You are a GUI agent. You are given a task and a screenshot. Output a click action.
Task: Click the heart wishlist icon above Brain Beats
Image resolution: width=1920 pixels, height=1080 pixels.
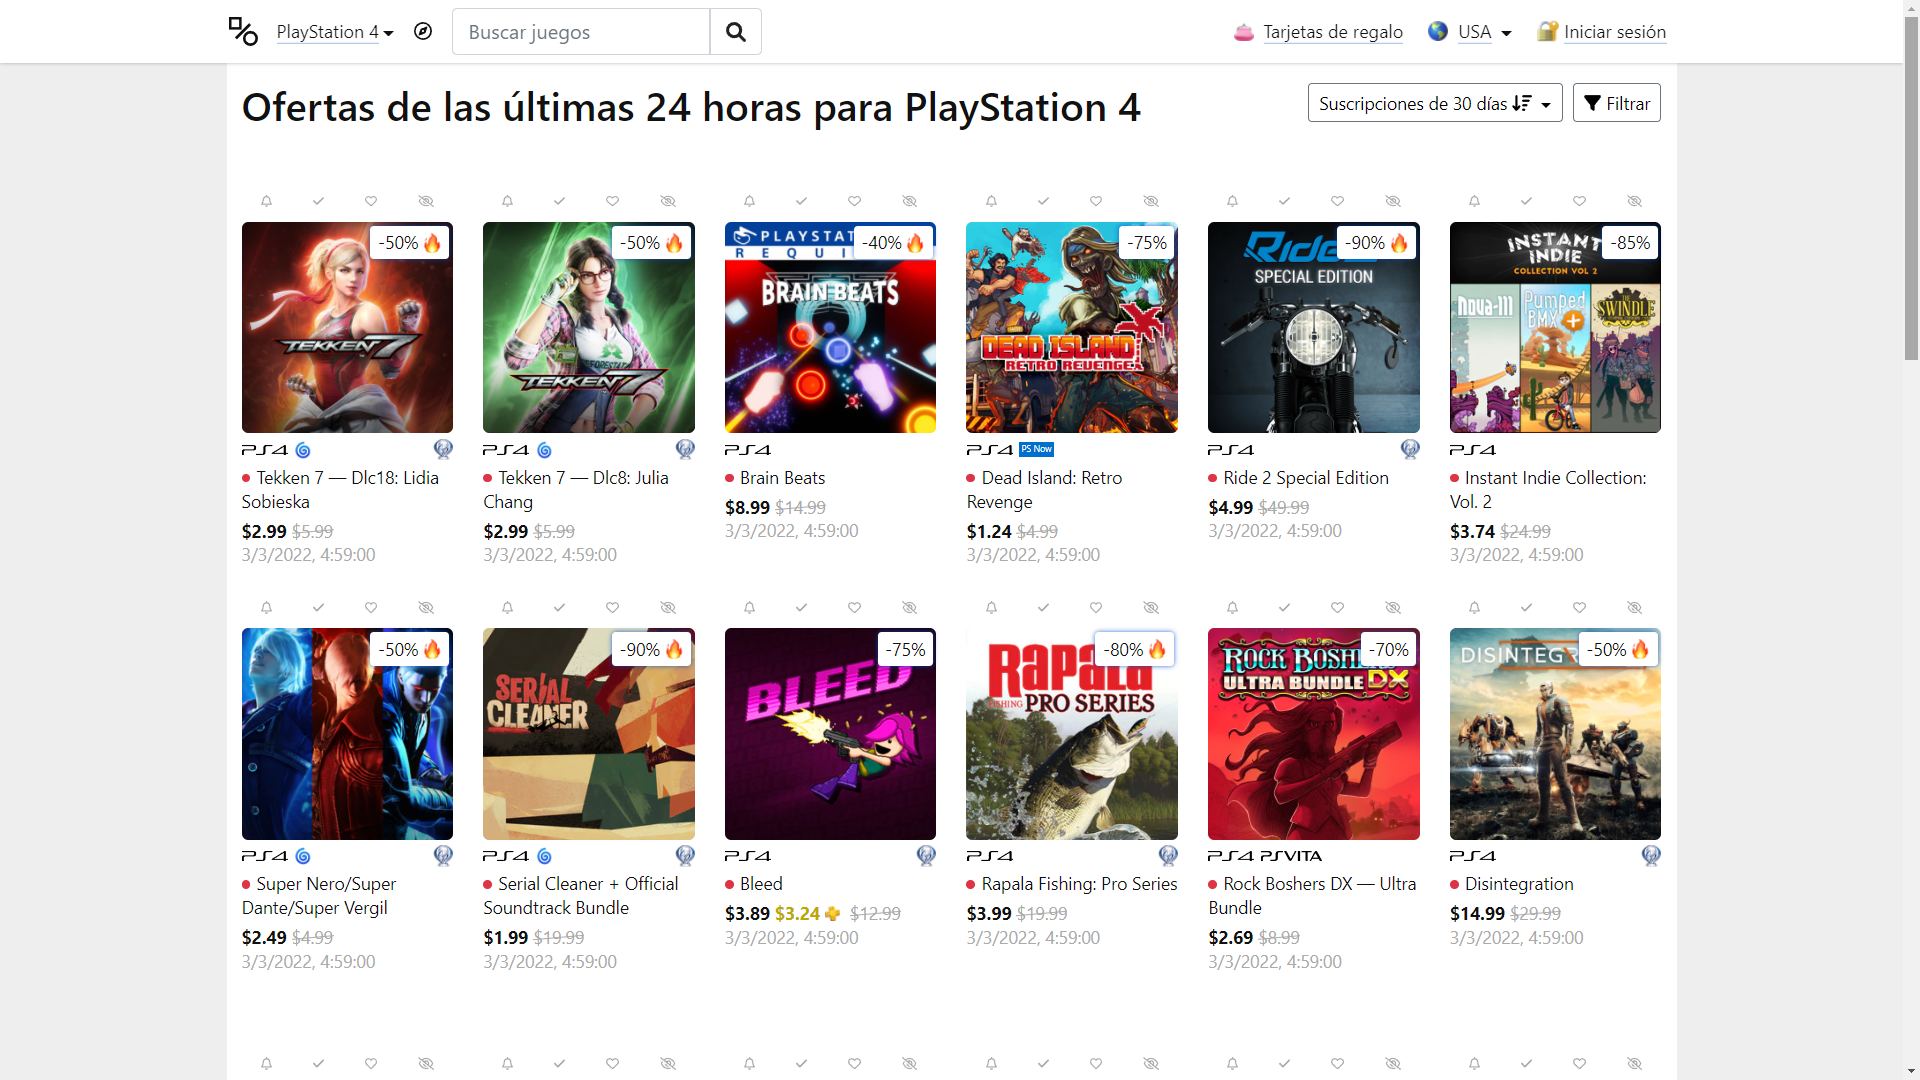tap(854, 201)
